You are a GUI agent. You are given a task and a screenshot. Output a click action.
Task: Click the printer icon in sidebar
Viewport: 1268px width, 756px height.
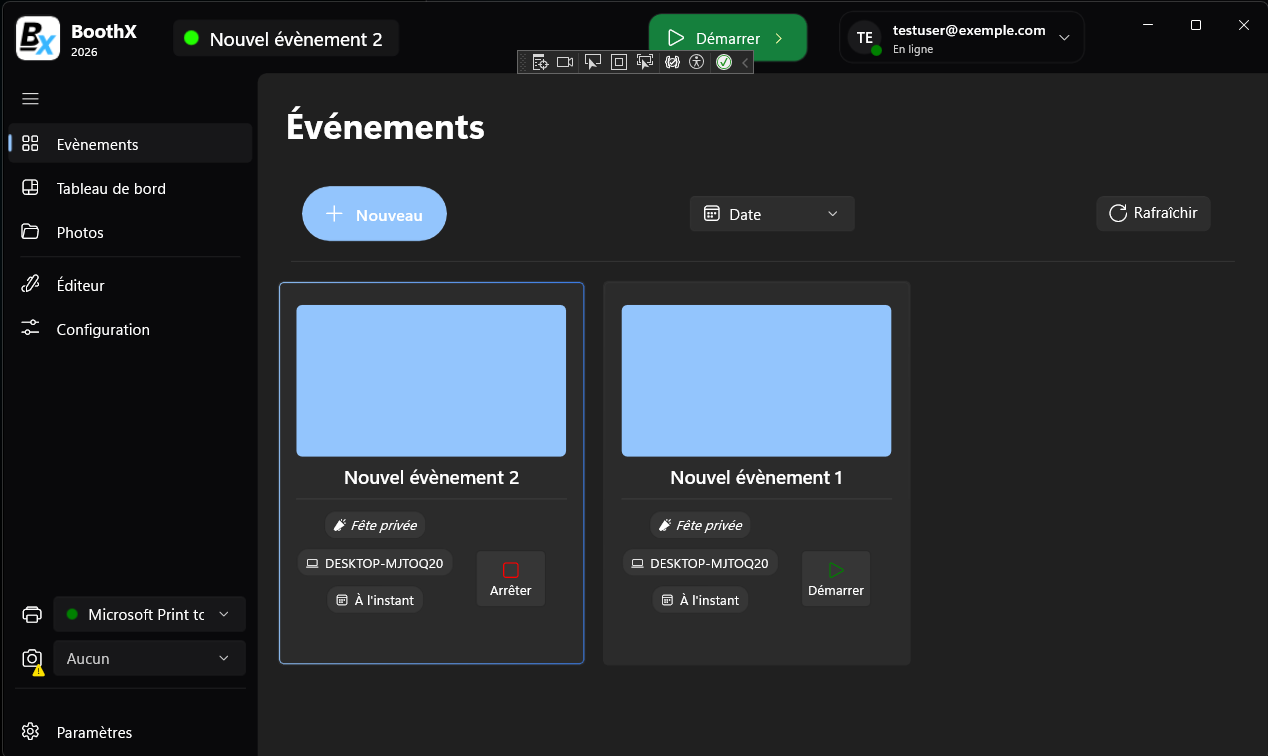point(32,614)
